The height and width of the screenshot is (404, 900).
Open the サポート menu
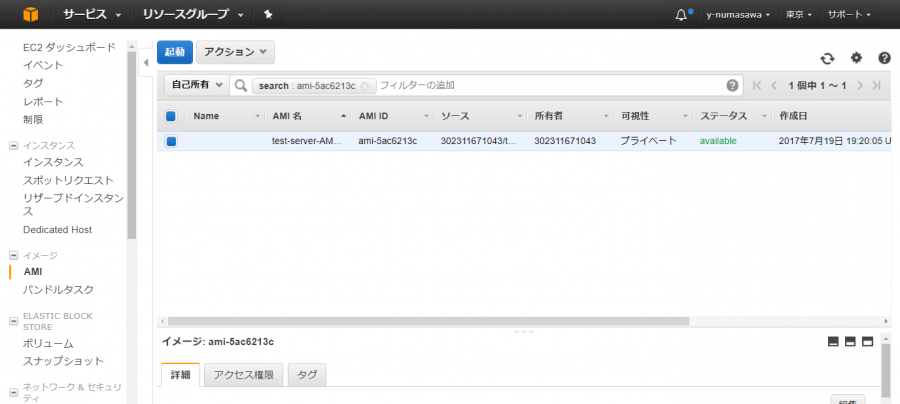tap(849, 15)
